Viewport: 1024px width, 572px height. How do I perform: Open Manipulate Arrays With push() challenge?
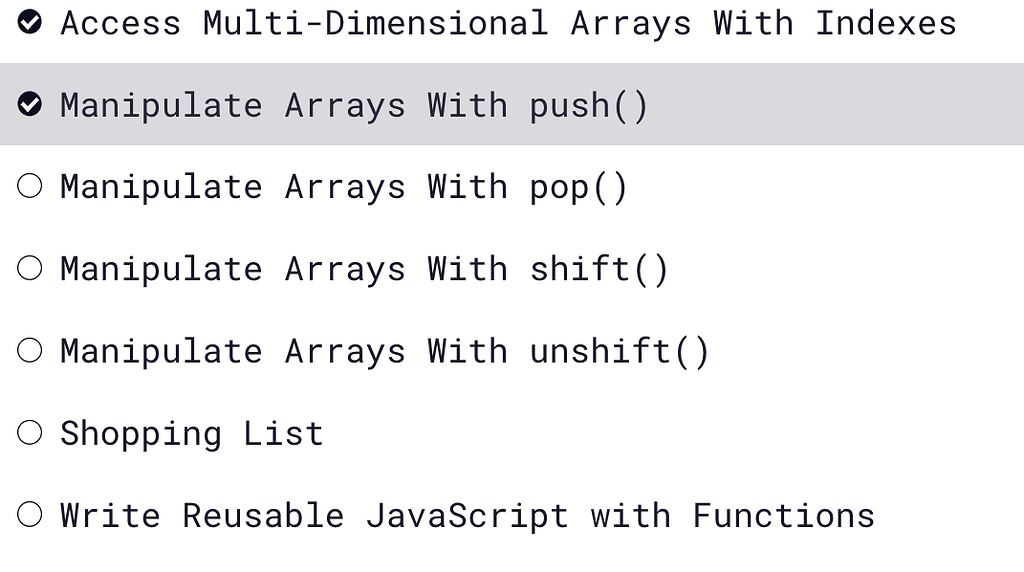point(354,106)
